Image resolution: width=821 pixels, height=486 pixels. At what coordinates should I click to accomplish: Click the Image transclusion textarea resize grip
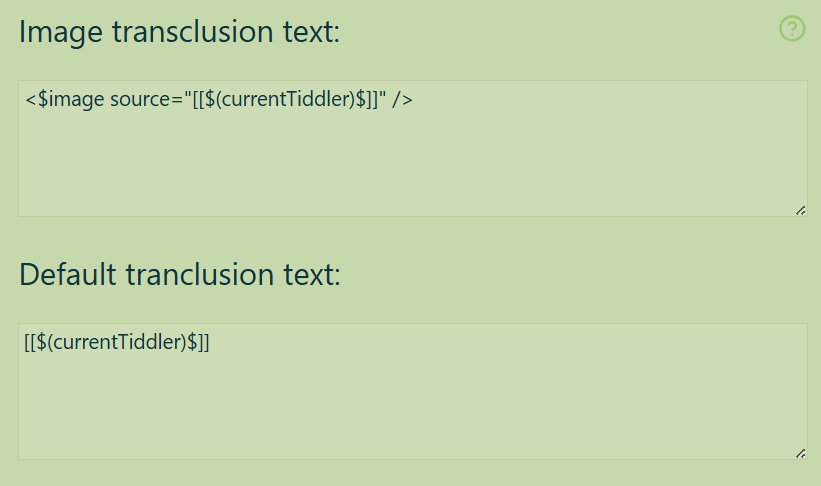pyautogui.click(x=801, y=211)
